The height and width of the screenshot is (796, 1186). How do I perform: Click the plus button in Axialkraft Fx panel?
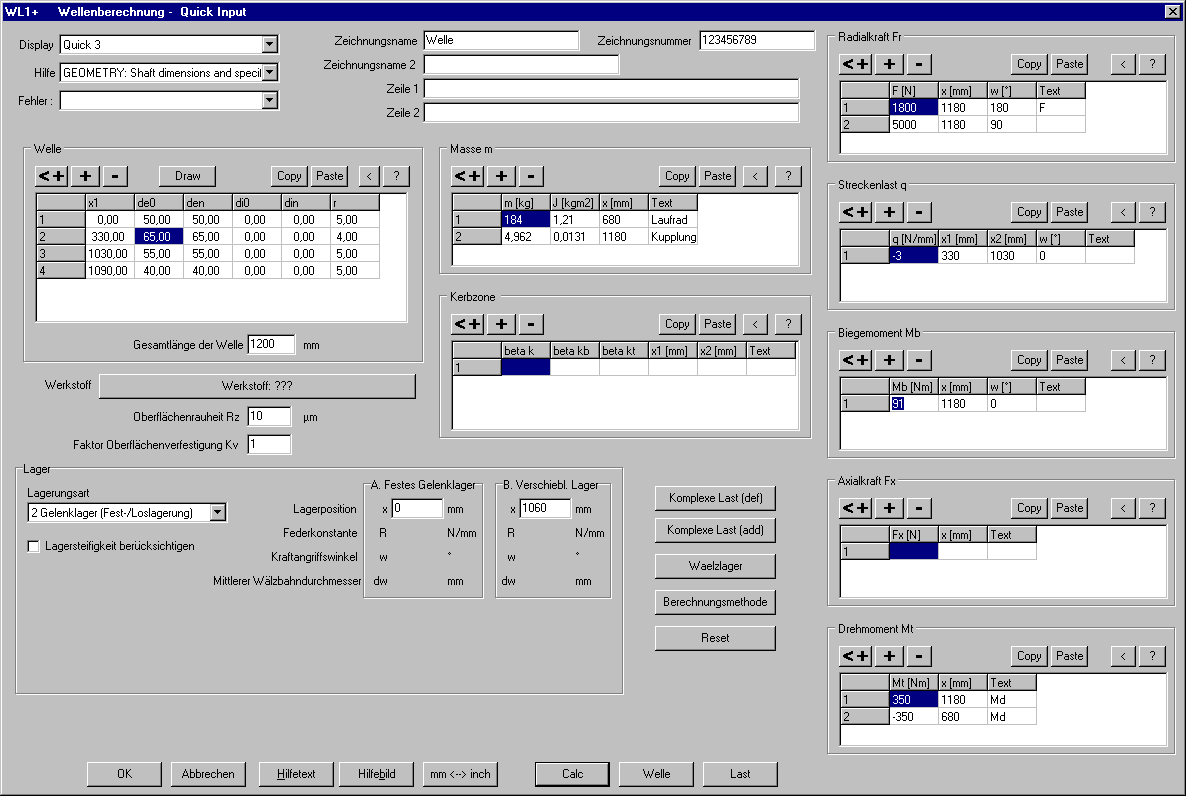(x=889, y=508)
